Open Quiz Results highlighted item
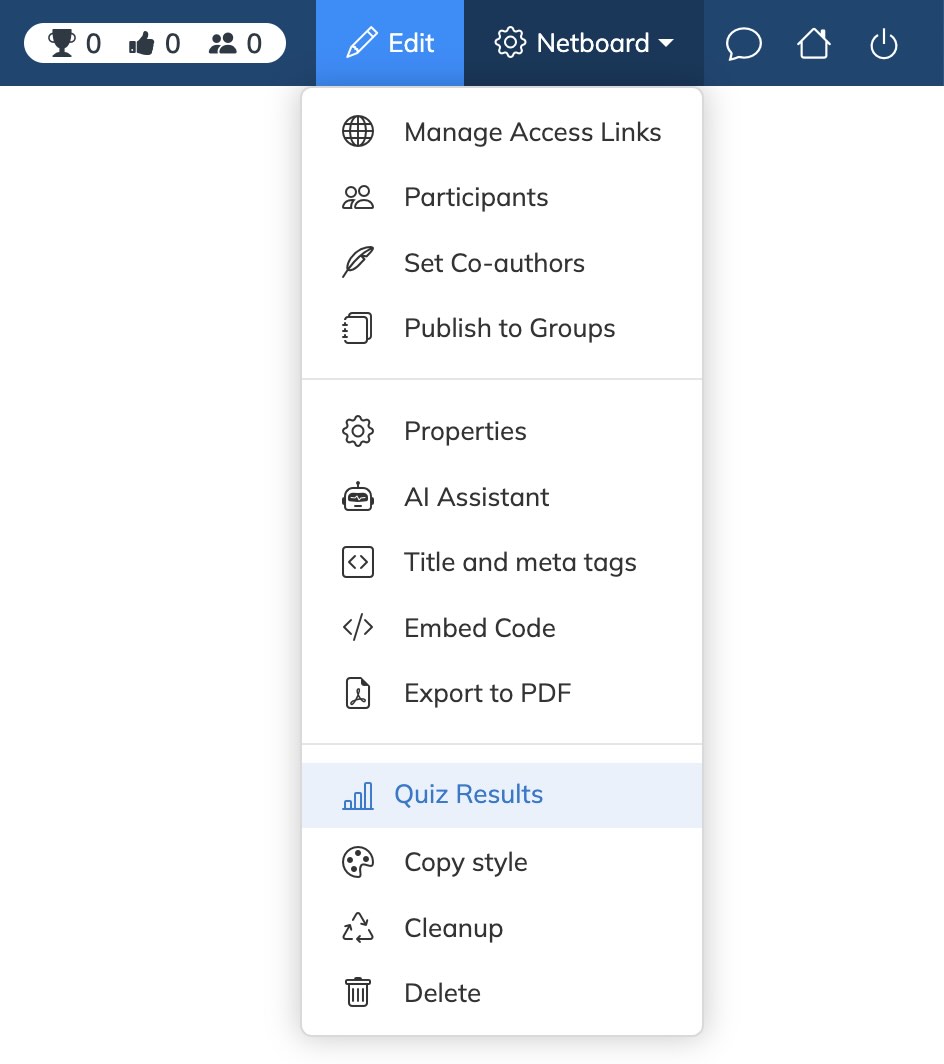944x1064 pixels. click(502, 795)
